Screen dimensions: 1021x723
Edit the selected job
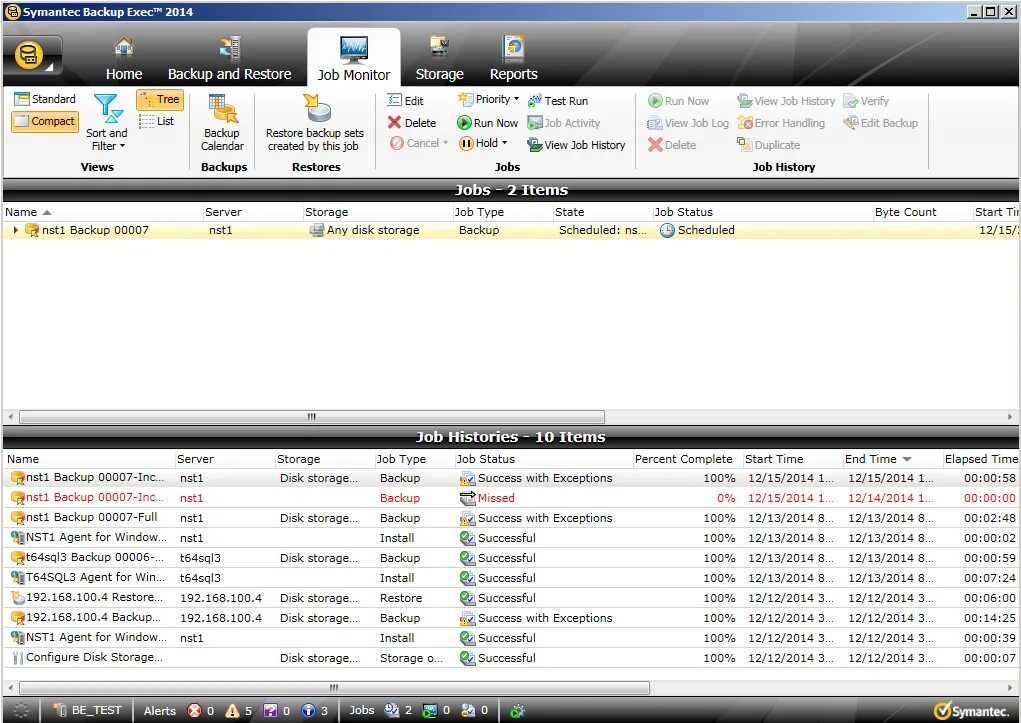[x=406, y=101]
